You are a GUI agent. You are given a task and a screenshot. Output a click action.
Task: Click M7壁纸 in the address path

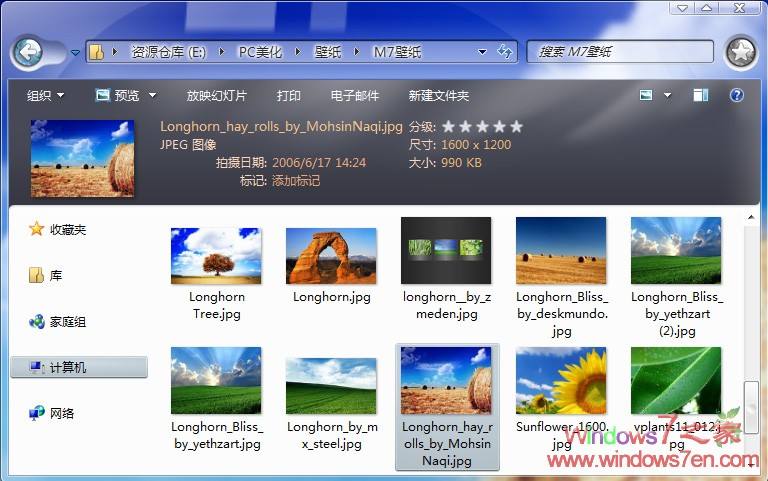[397, 52]
